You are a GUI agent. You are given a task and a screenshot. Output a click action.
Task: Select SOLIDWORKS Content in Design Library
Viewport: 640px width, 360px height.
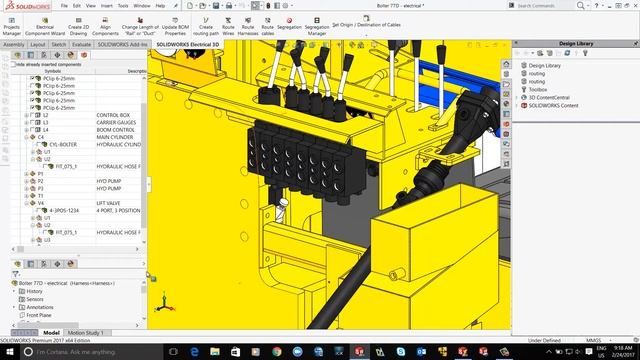553,105
